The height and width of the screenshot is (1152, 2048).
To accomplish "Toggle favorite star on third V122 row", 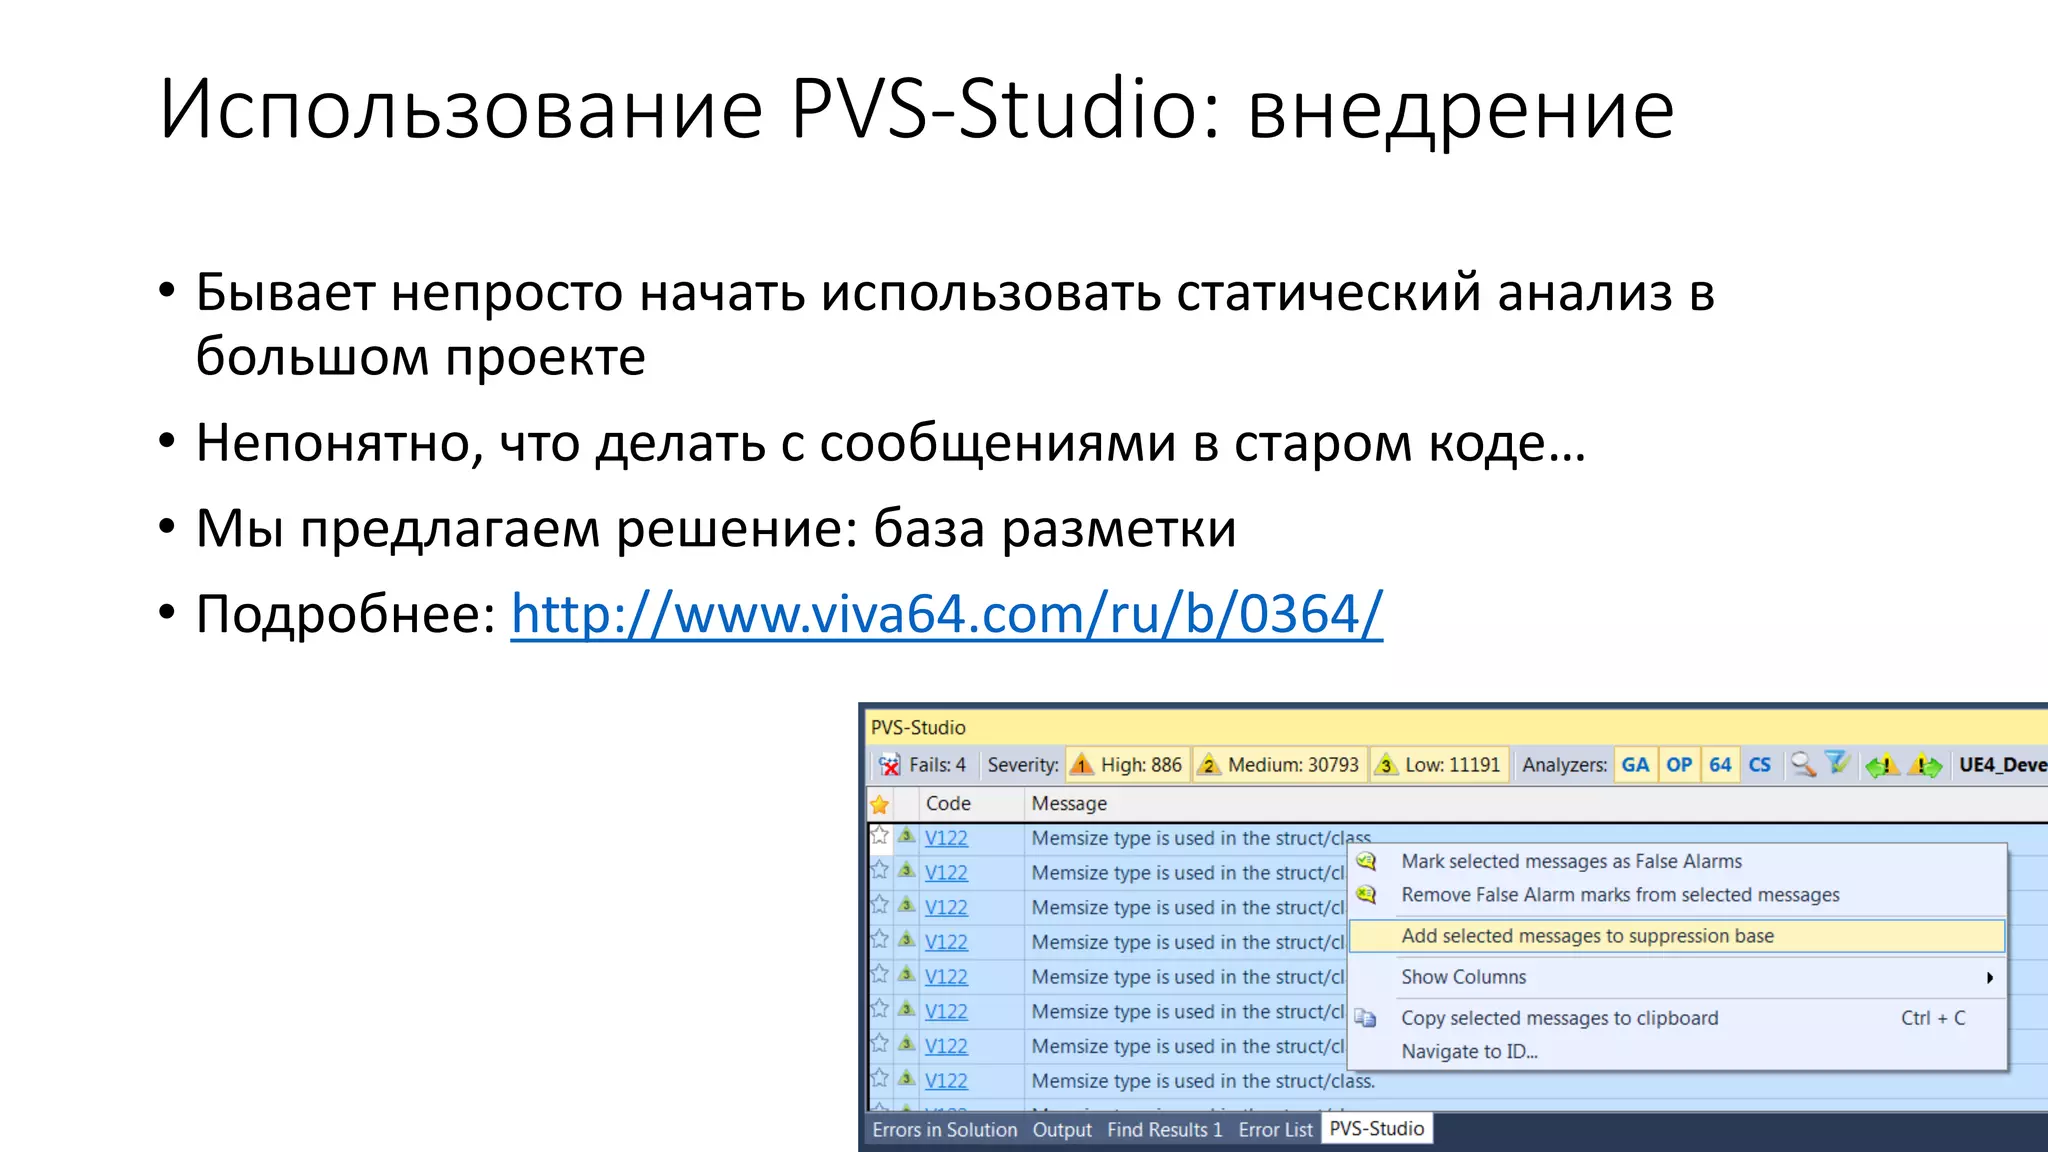I will click(x=880, y=906).
